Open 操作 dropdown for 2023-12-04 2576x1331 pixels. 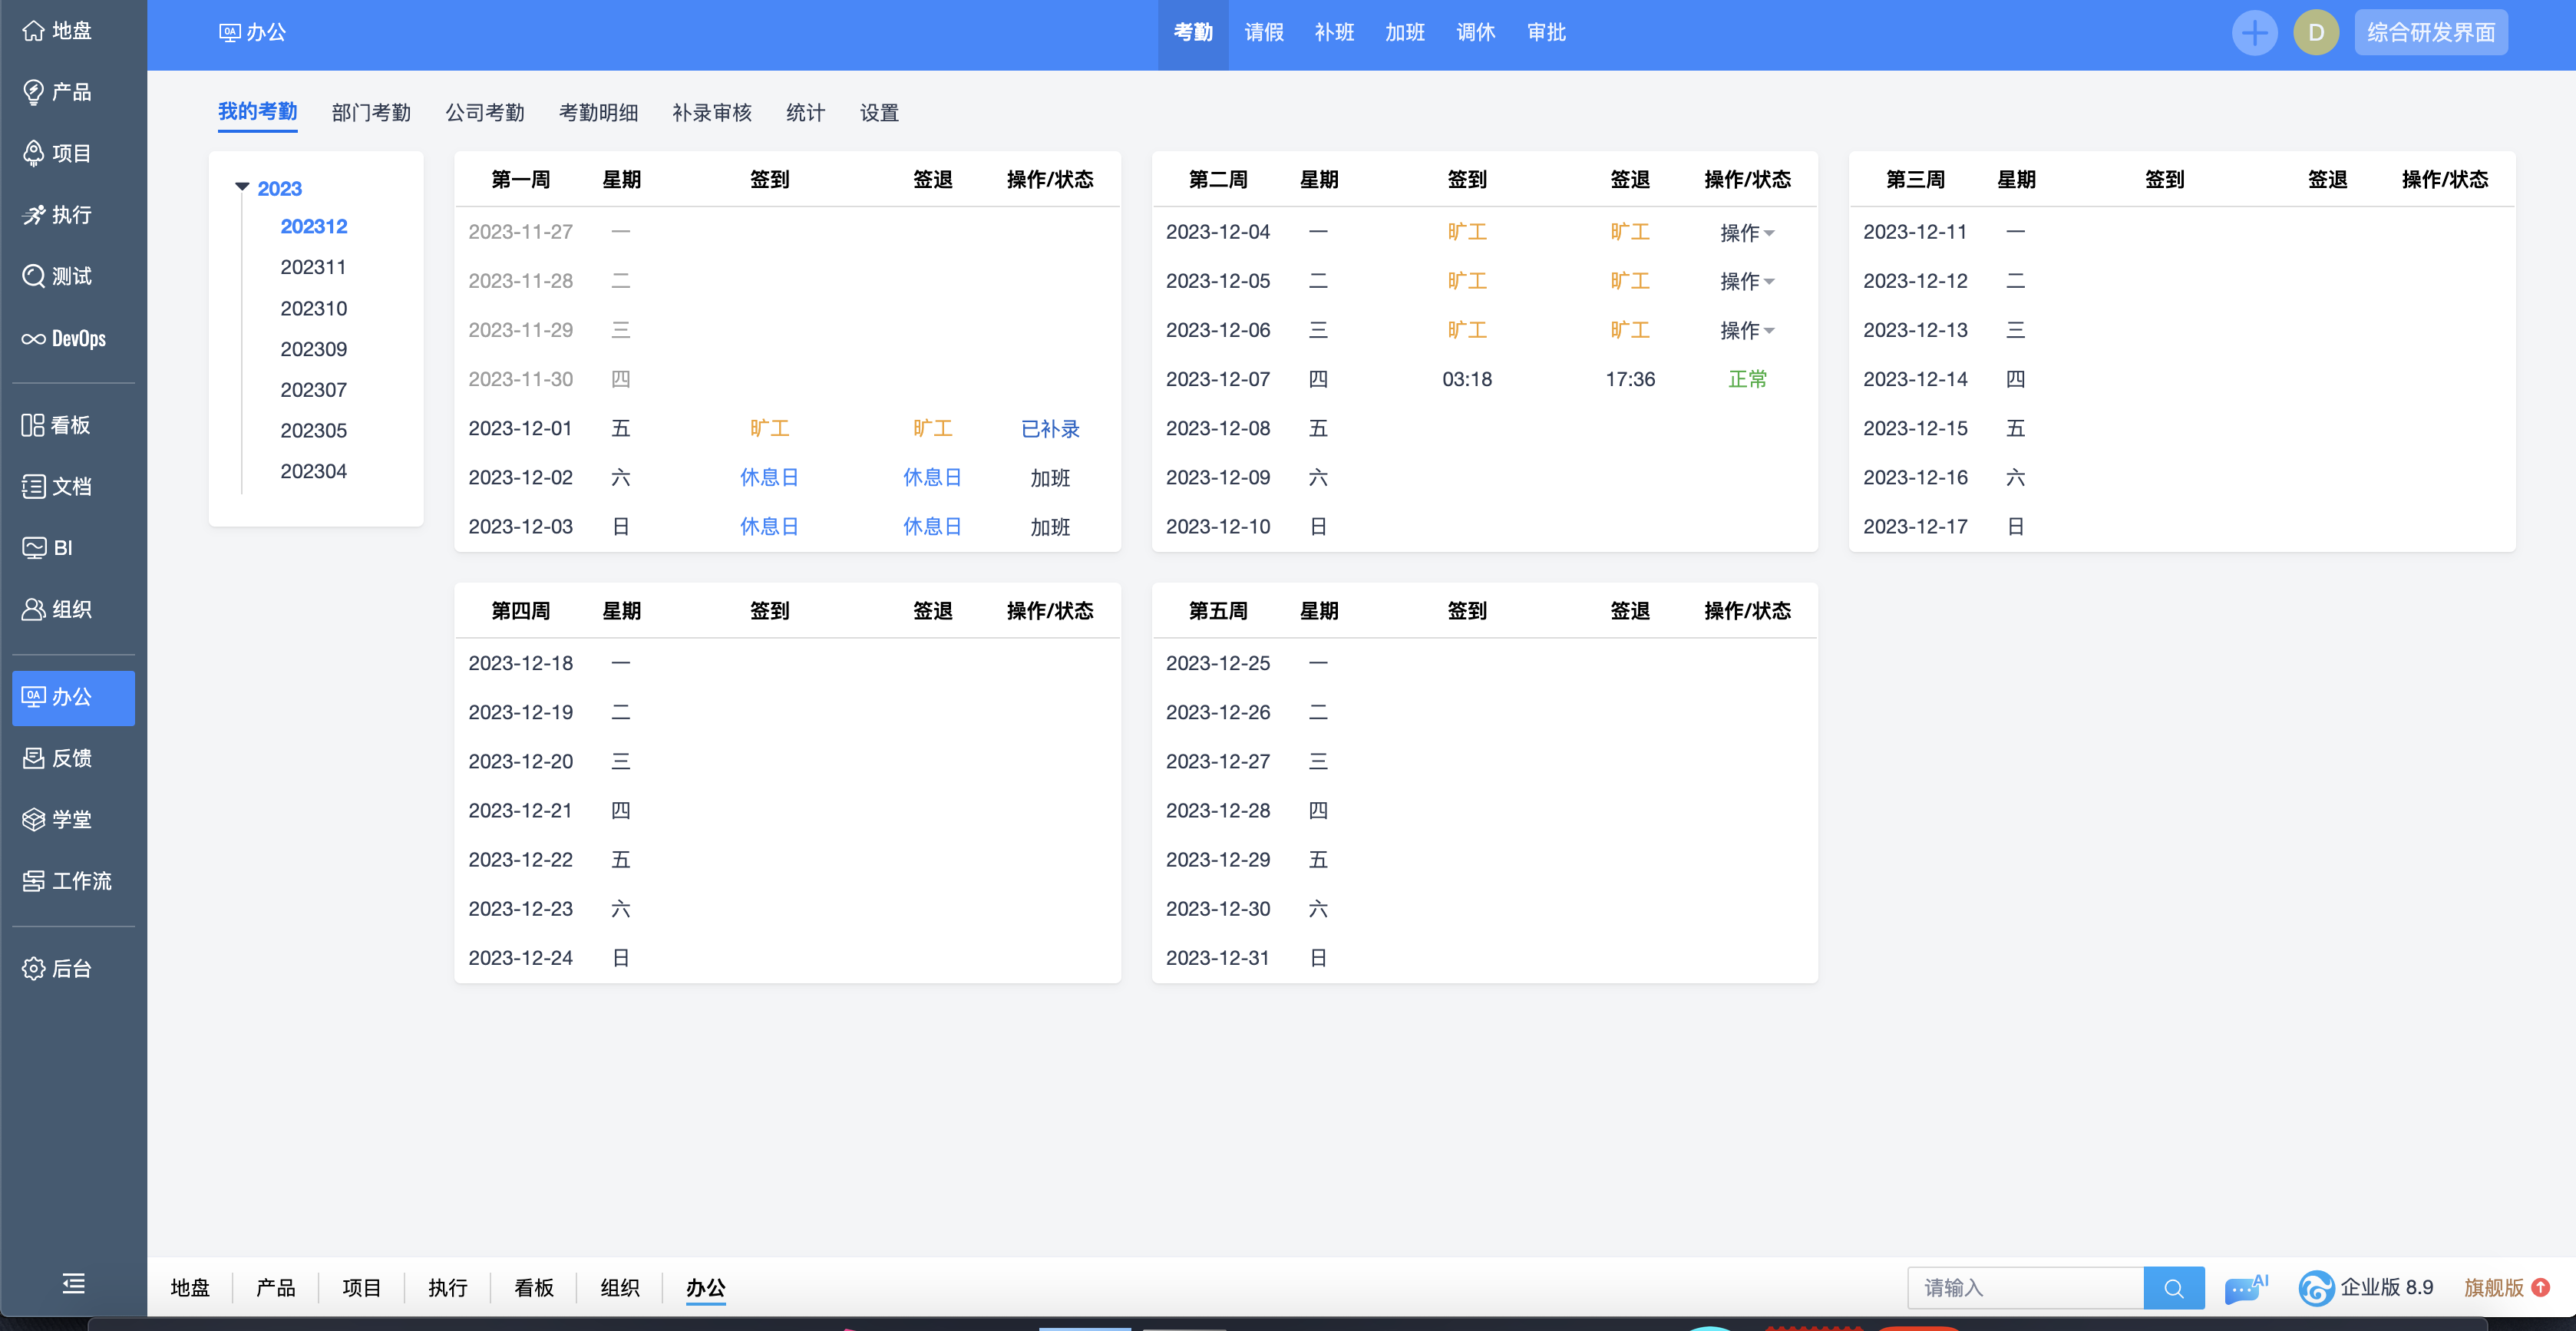1747,233
